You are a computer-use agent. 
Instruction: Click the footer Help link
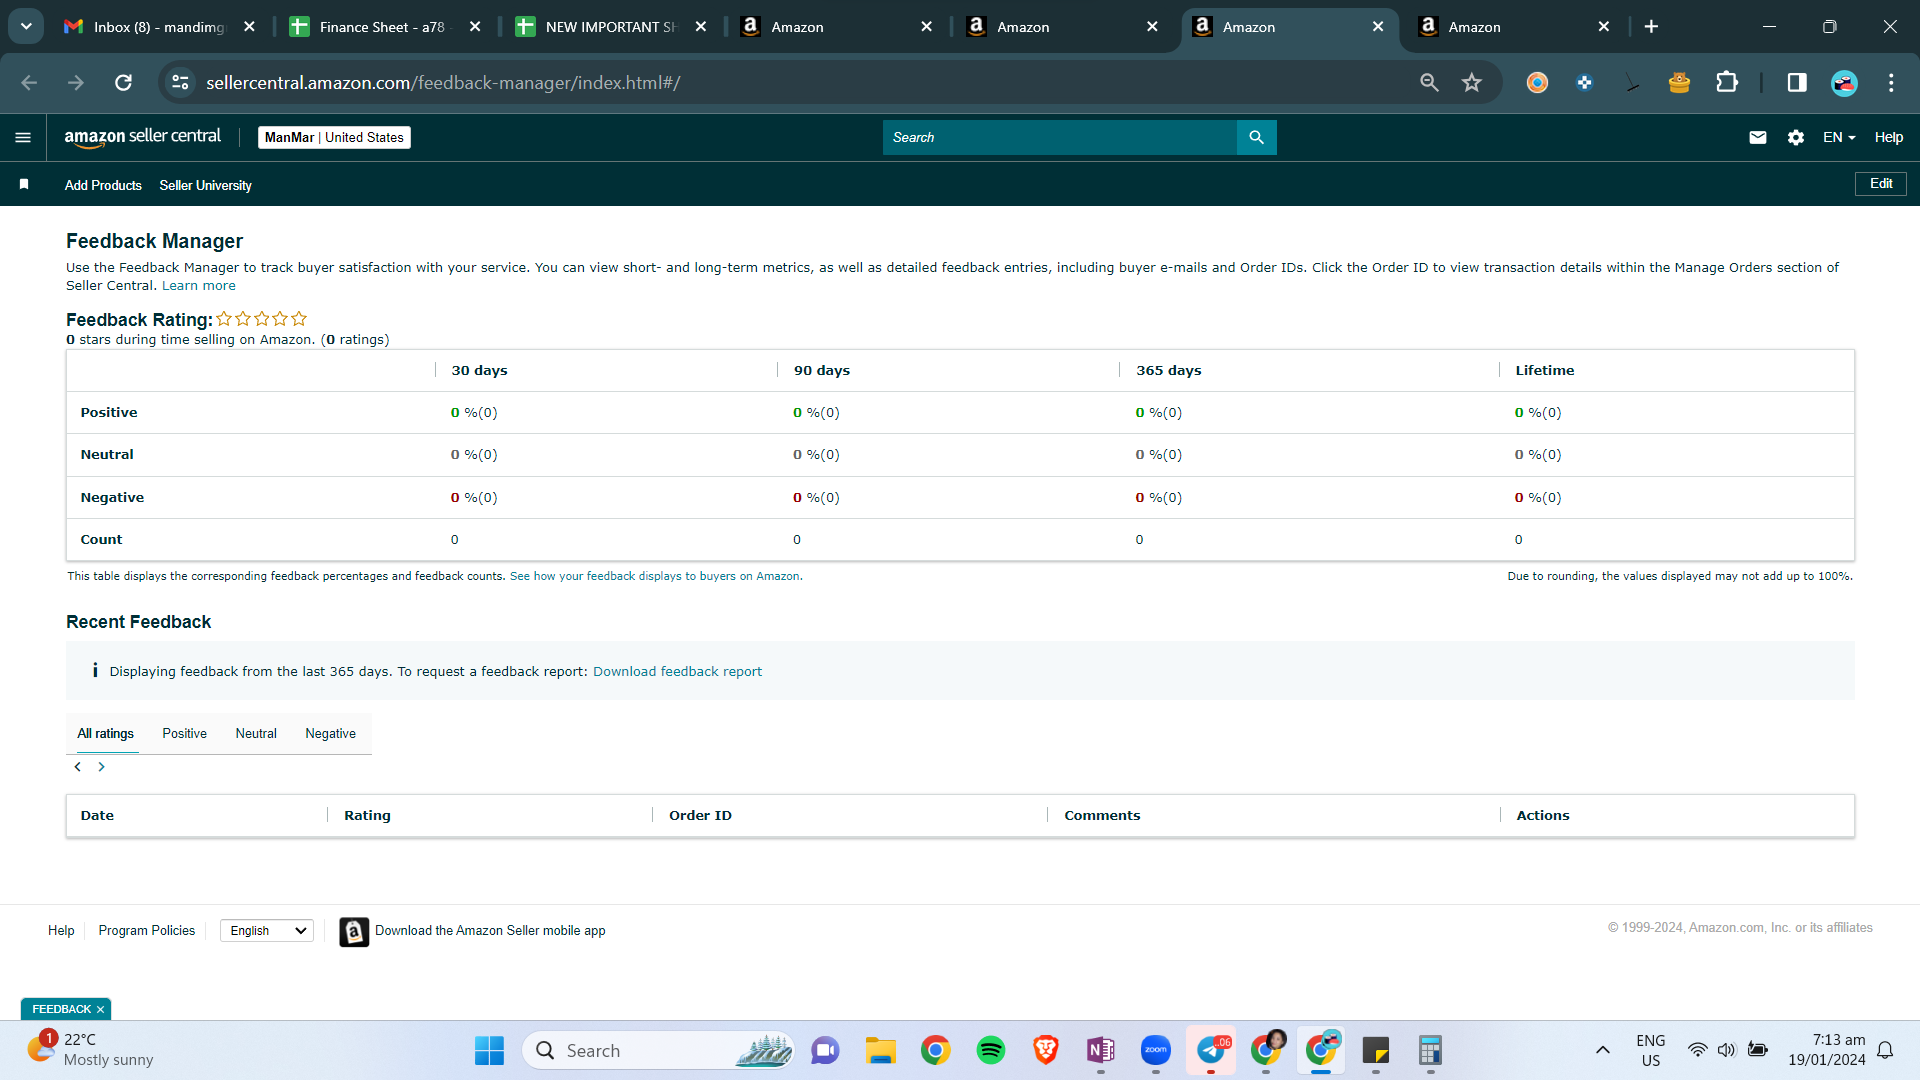coord(61,931)
